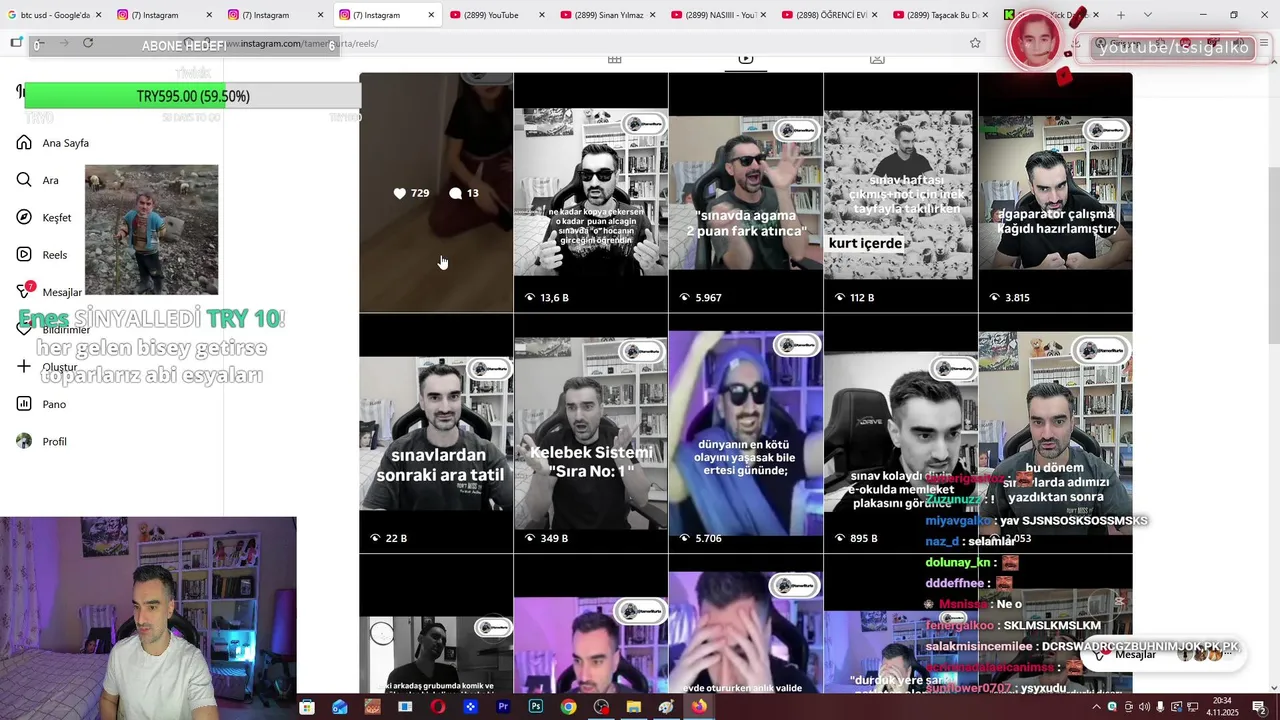Open the reel with 13,6 B views
1280x720 pixels.
point(591,193)
